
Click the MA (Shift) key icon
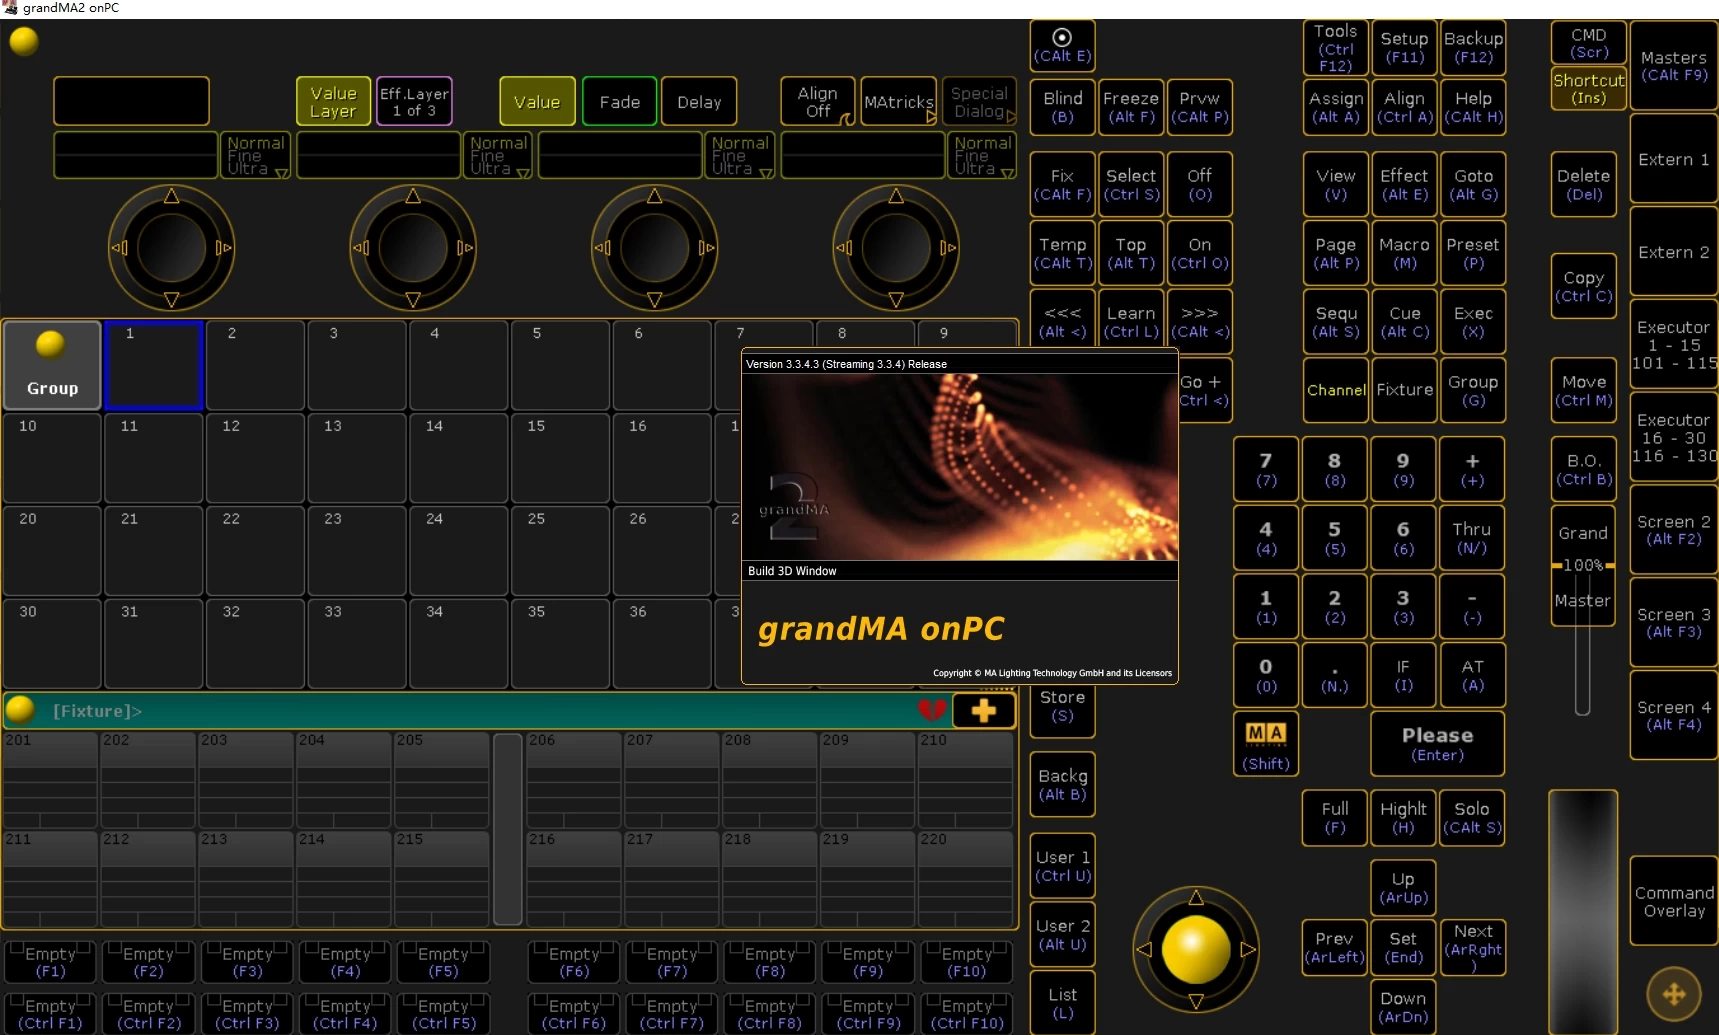[x=1266, y=743]
